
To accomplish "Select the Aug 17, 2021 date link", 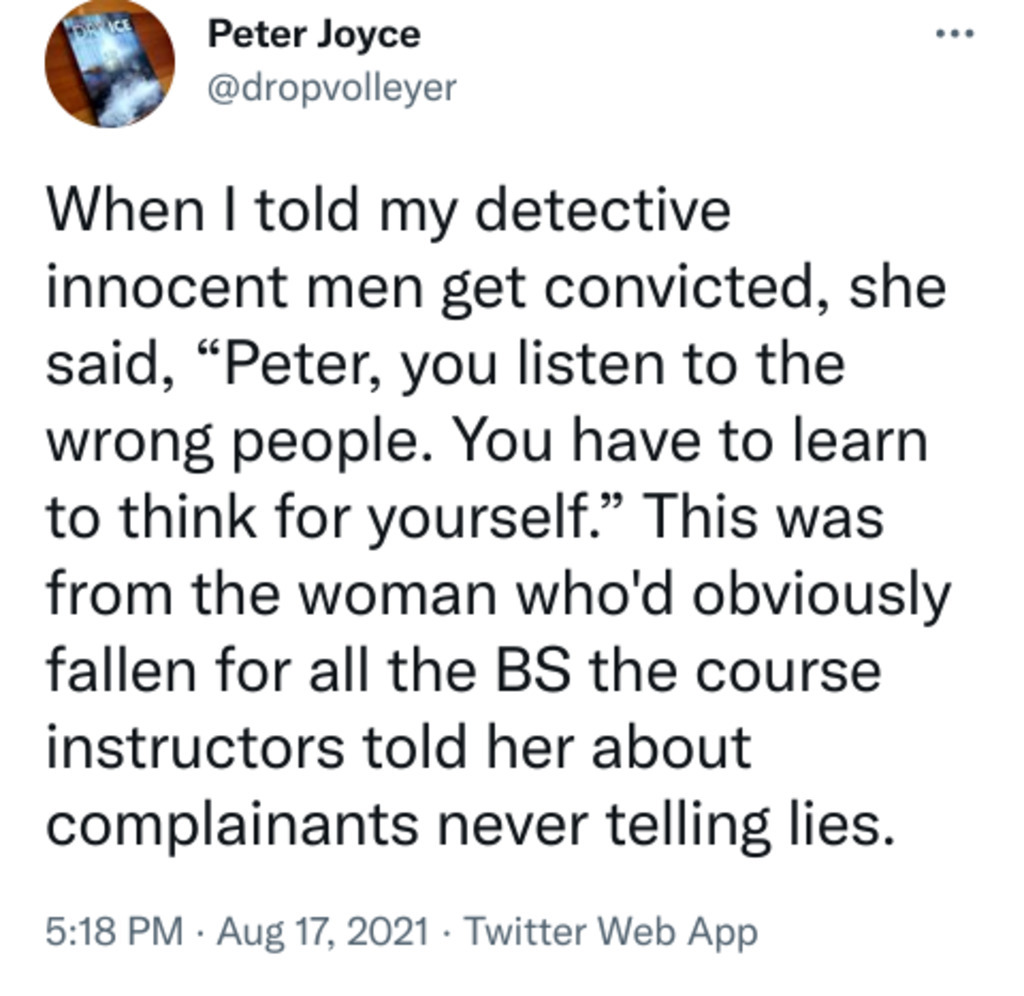I will [x=322, y=931].
